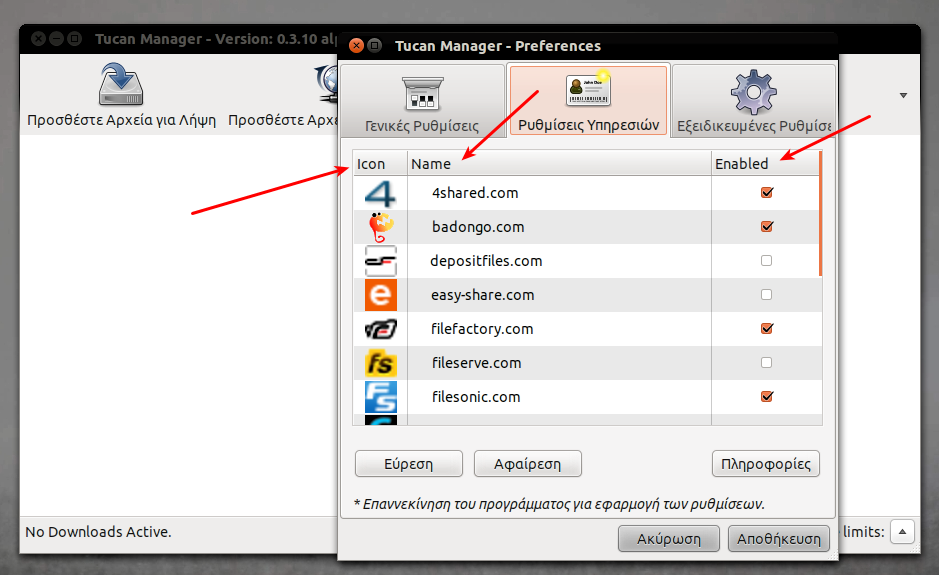Image resolution: width=939 pixels, height=575 pixels.
Task: Click the blue filesonic.com FS icon
Action: (x=380, y=397)
